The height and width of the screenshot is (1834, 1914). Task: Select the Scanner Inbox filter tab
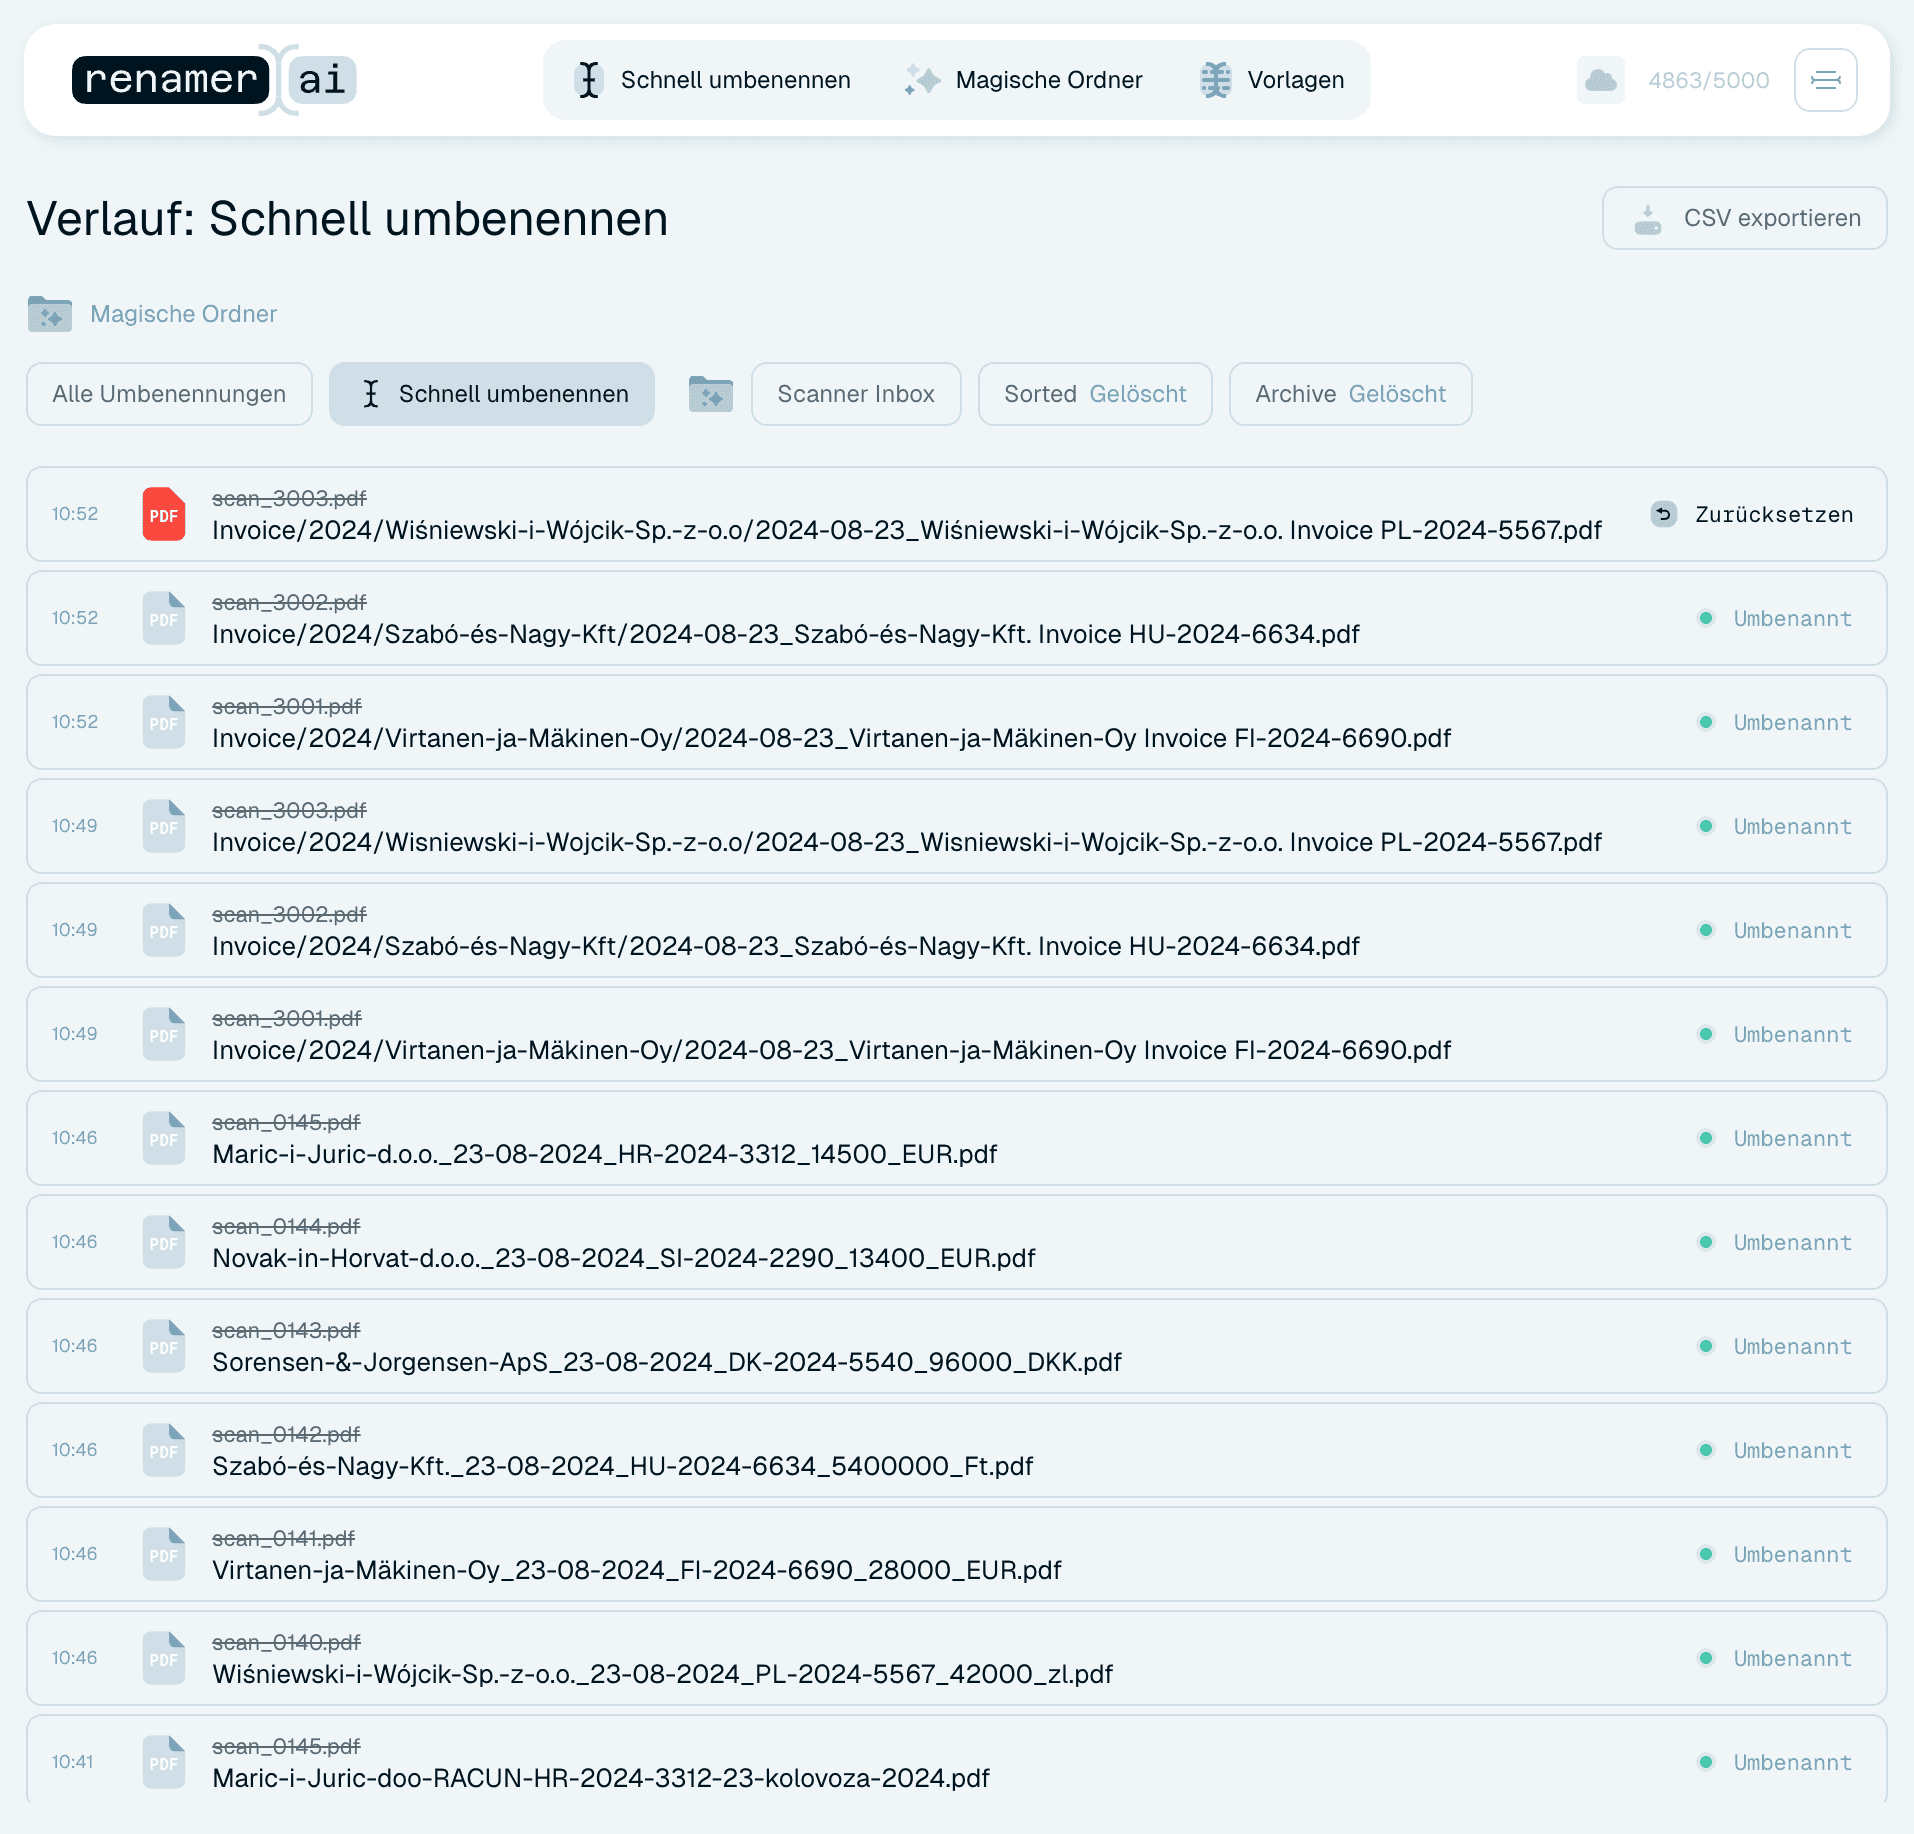[856, 394]
